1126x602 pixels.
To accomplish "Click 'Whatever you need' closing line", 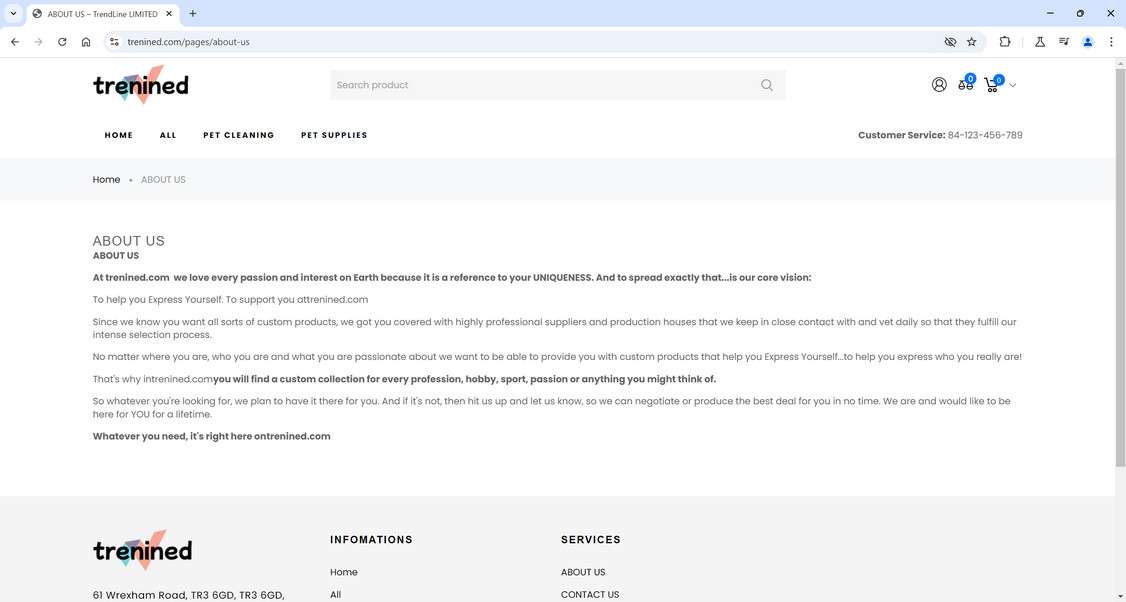I will point(212,436).
